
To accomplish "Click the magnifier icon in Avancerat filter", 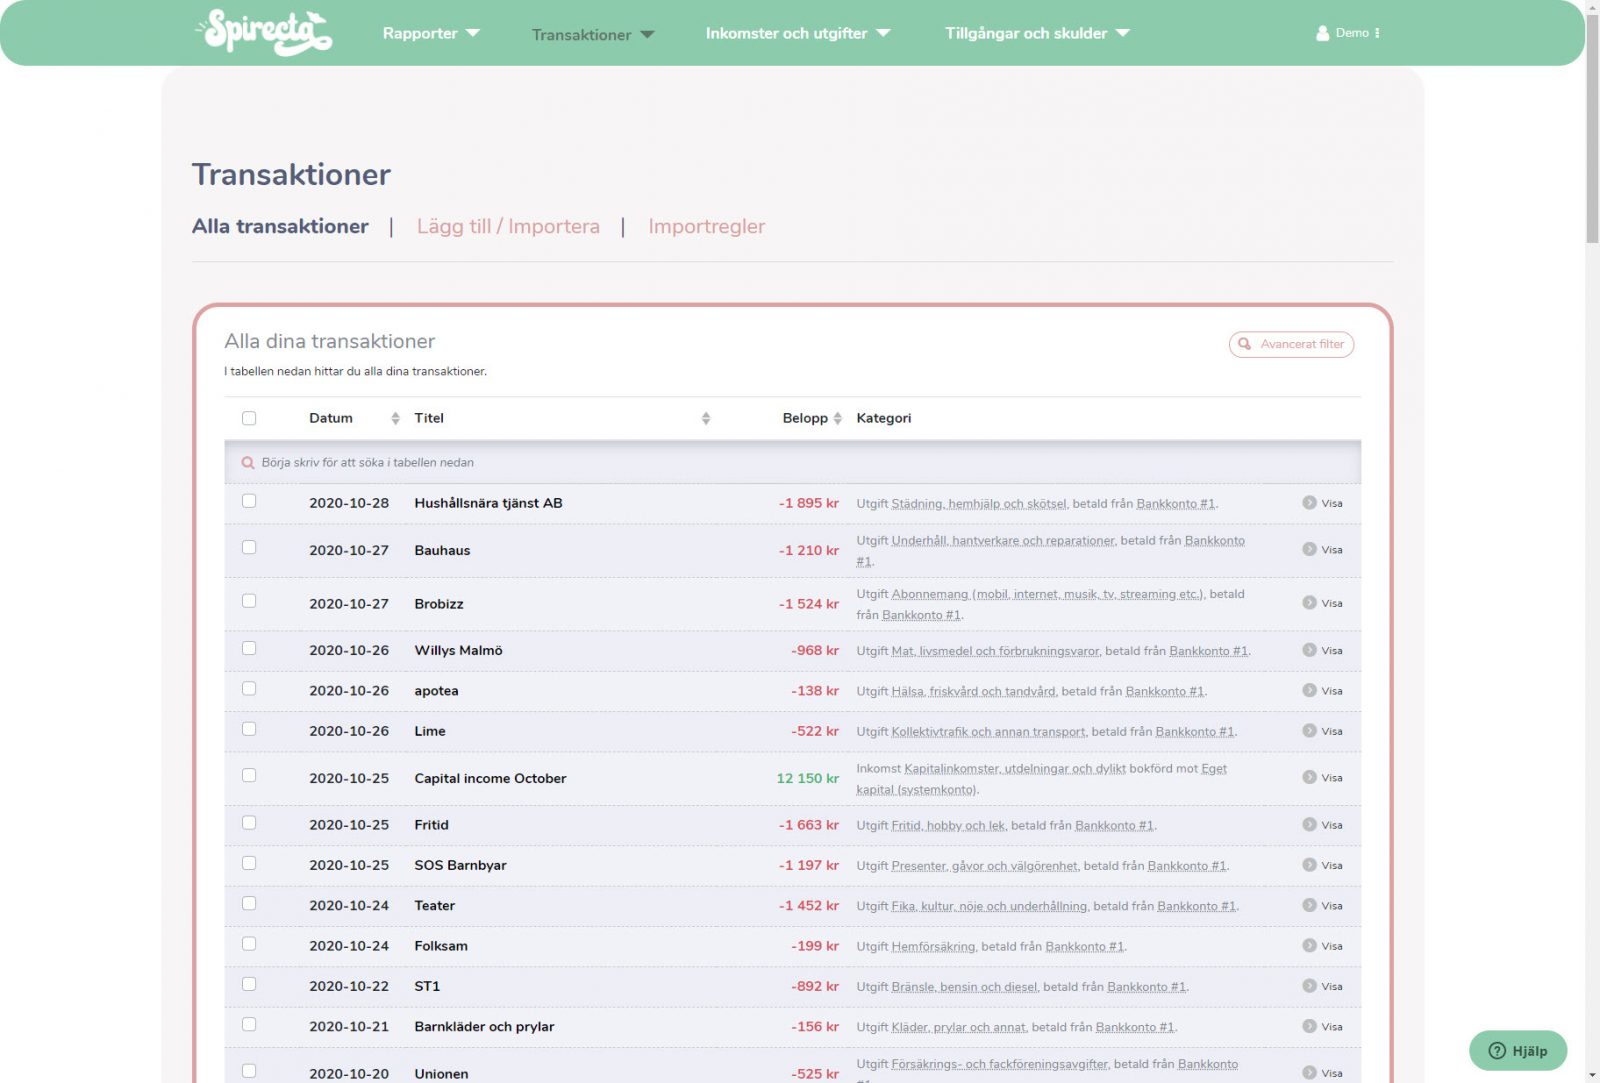I will click(x=1245, y=344).
